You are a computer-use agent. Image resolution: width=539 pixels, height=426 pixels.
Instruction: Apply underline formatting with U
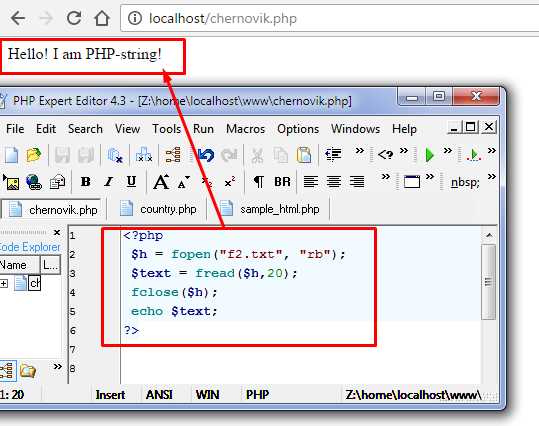(x=131, y=182)
